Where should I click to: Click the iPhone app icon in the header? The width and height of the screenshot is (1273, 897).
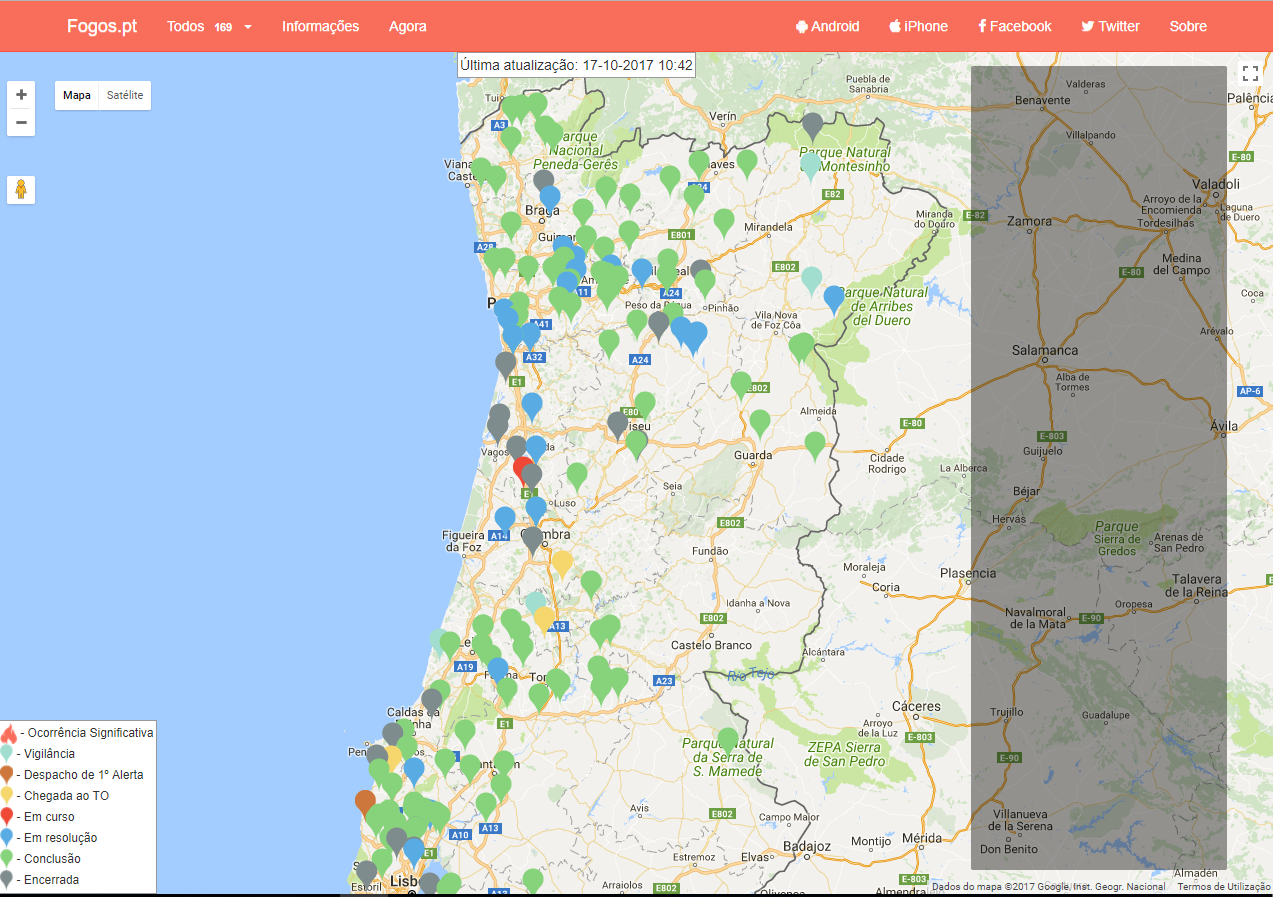coord(895,27)
